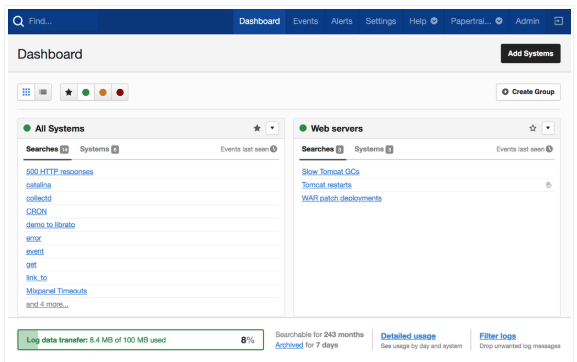Switch to list view
577x362 pixels.
(43, 92)
